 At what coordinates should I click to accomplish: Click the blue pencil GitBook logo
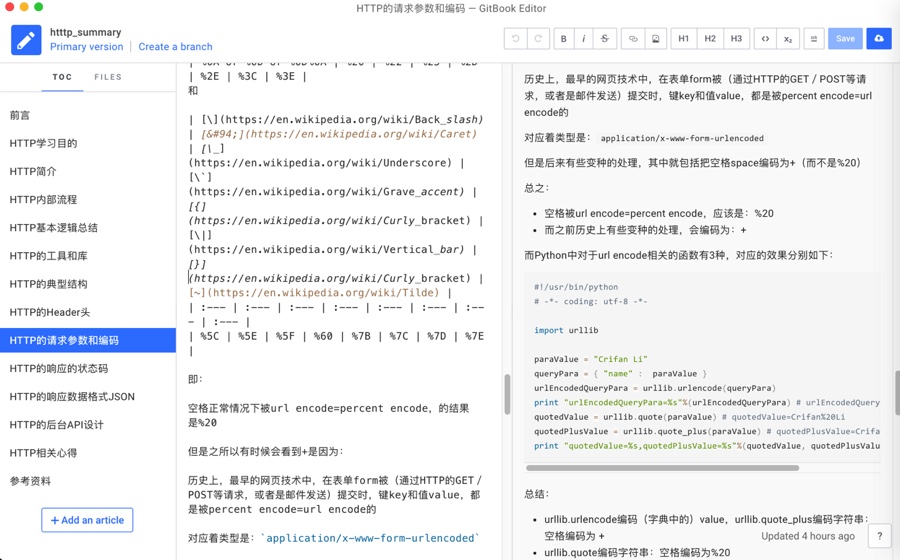point(26,40)
